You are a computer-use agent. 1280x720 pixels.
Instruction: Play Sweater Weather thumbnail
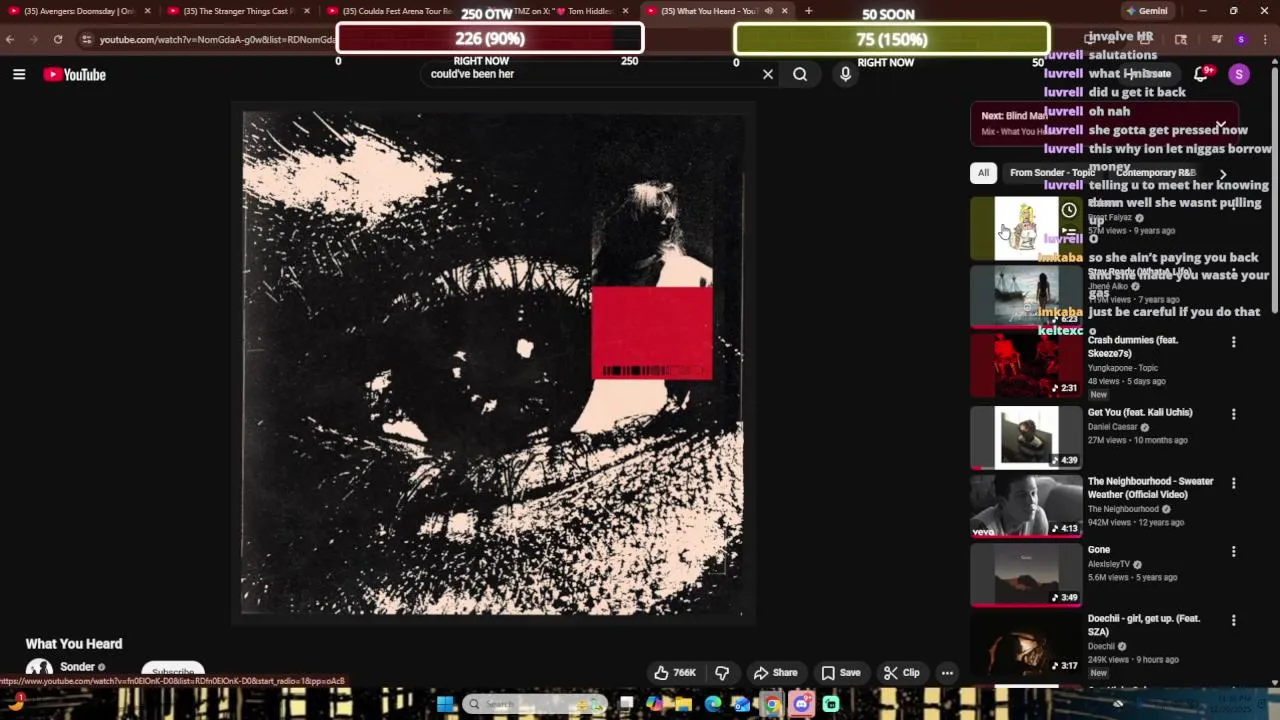1026,506
